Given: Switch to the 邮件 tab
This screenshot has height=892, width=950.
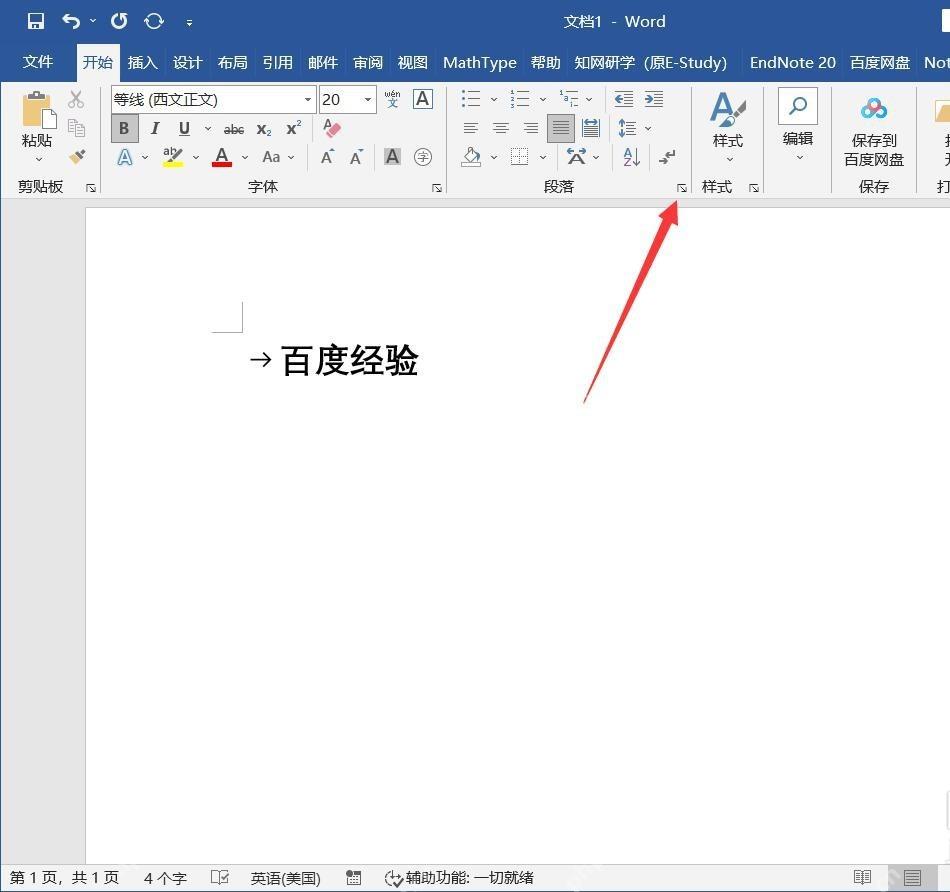Looking at the screenshot, I should point(322,62).
